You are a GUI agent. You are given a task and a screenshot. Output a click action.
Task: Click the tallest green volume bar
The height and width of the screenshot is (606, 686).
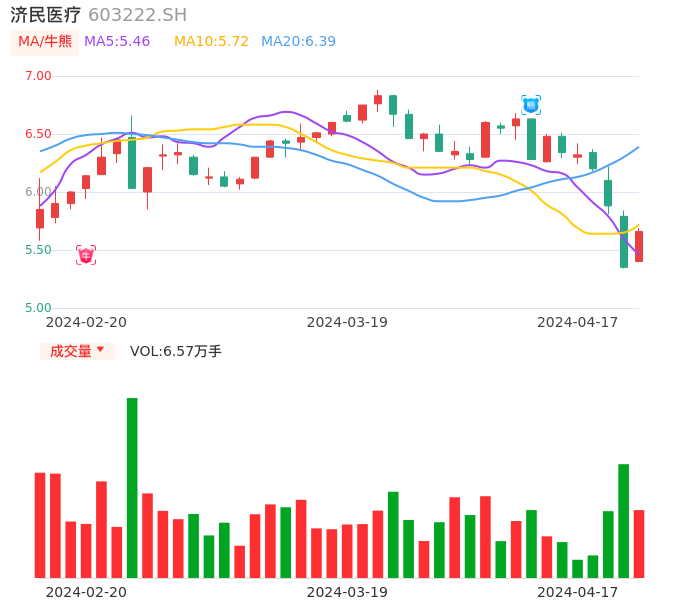tap(132, 488)
